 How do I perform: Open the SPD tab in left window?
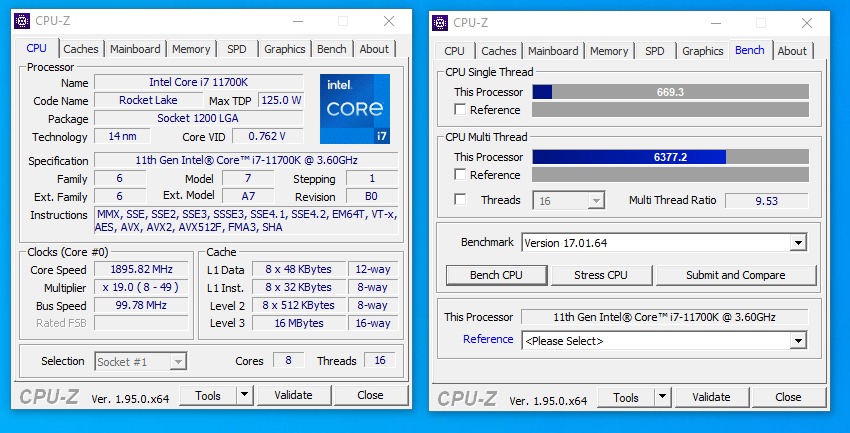[x=237, y=49]
